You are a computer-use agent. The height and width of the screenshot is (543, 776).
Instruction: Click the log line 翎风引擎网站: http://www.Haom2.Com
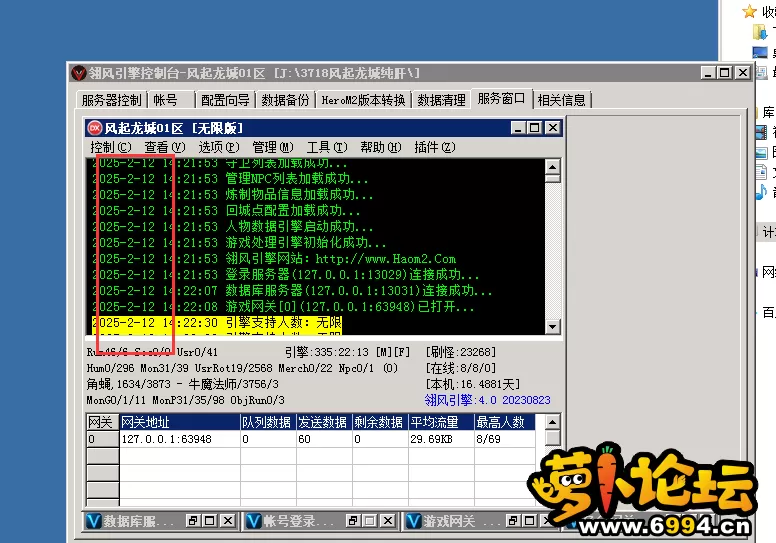click(274, 259)
